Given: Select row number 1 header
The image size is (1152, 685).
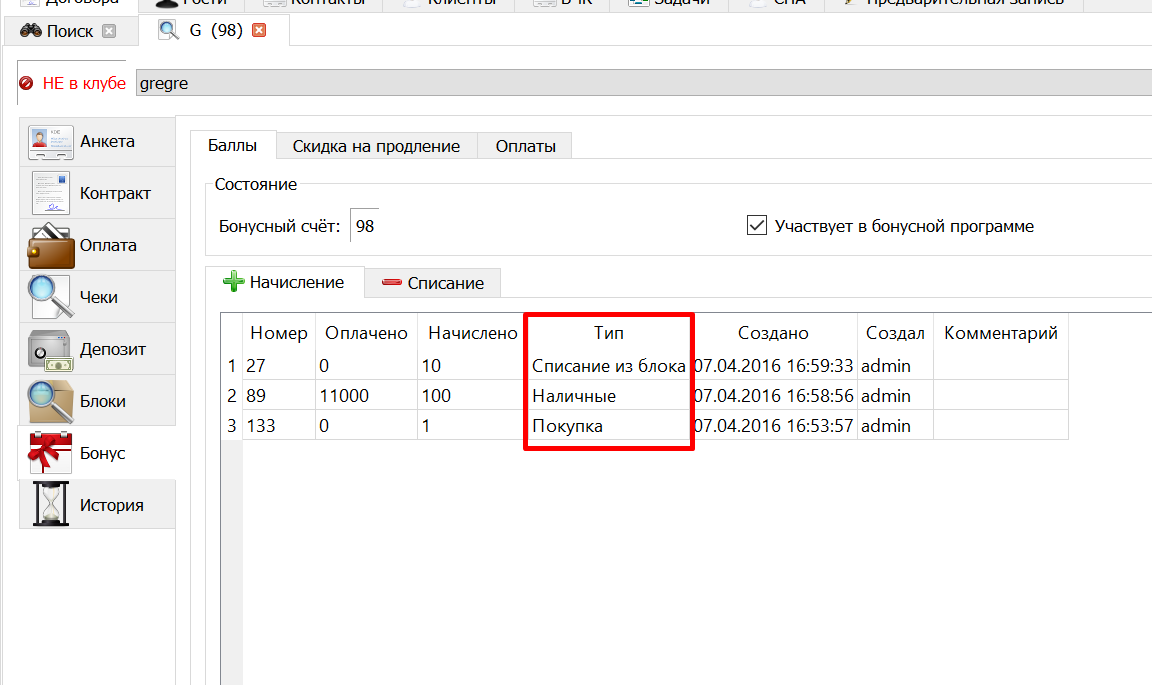Looking at the screenshot, I should pyautogui.click(x=231, y=365).
